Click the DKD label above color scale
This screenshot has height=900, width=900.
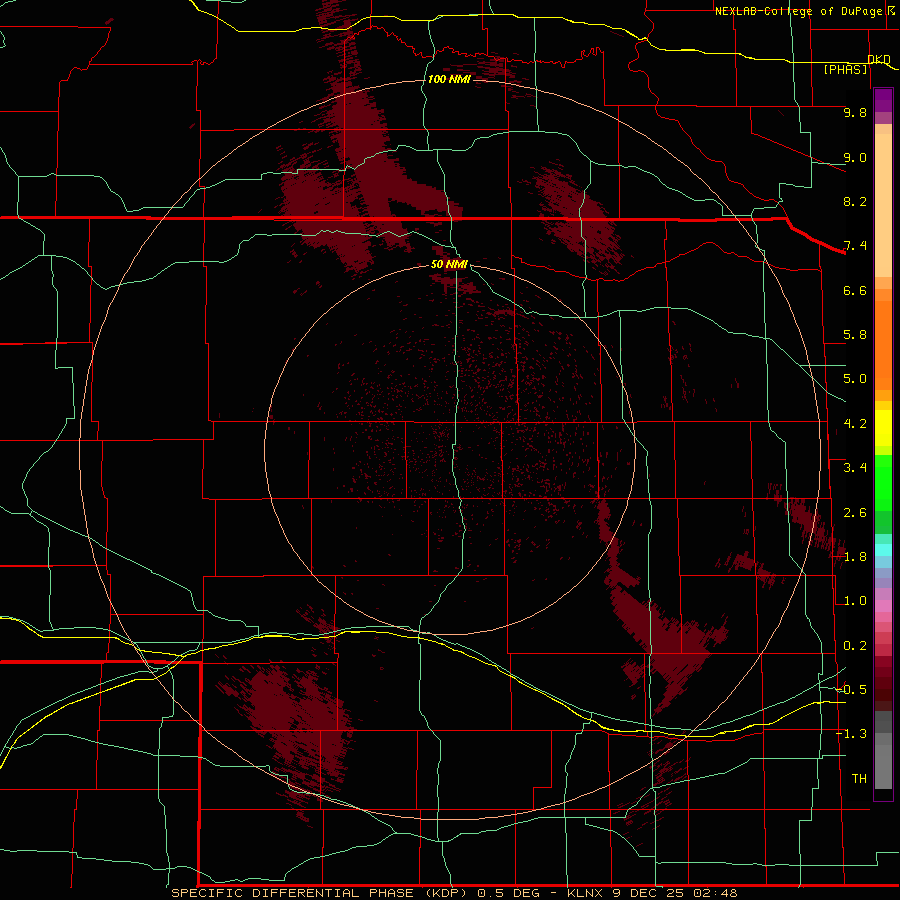[879, 59]
